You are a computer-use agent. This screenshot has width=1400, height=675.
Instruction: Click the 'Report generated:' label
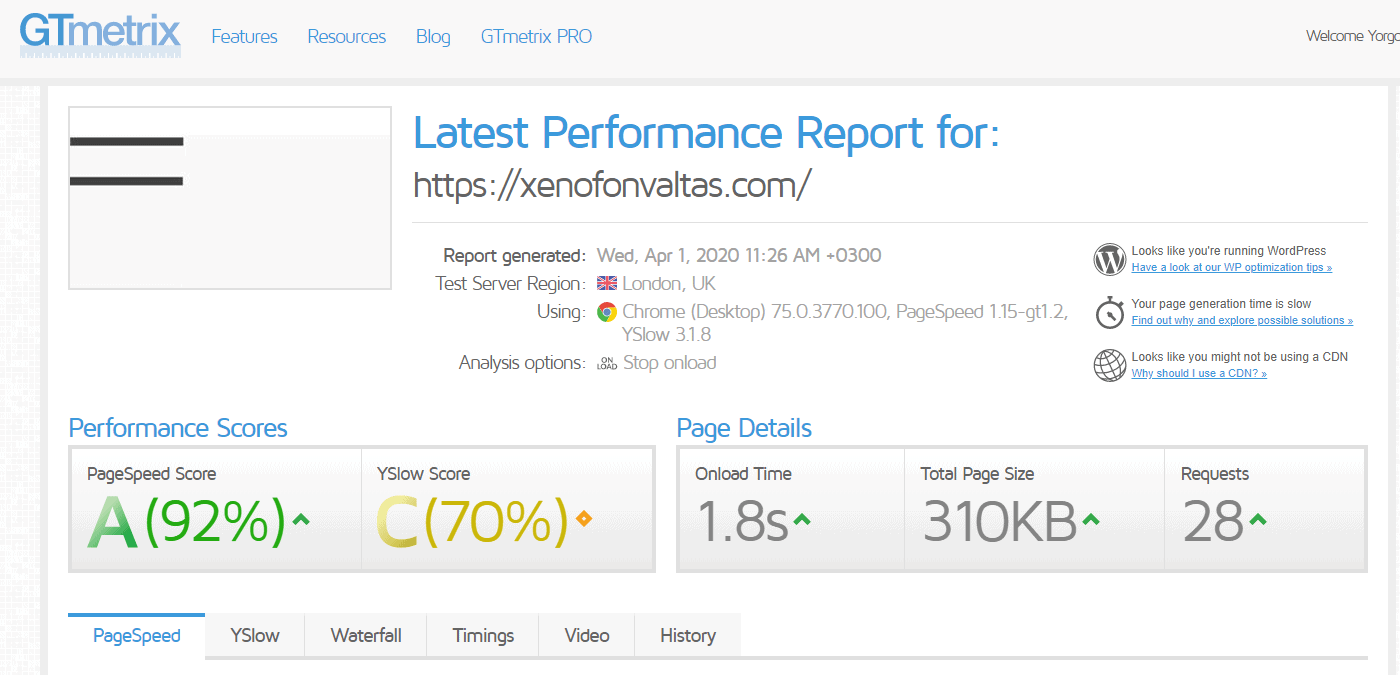pyautogui.click(x=514, y=255)
